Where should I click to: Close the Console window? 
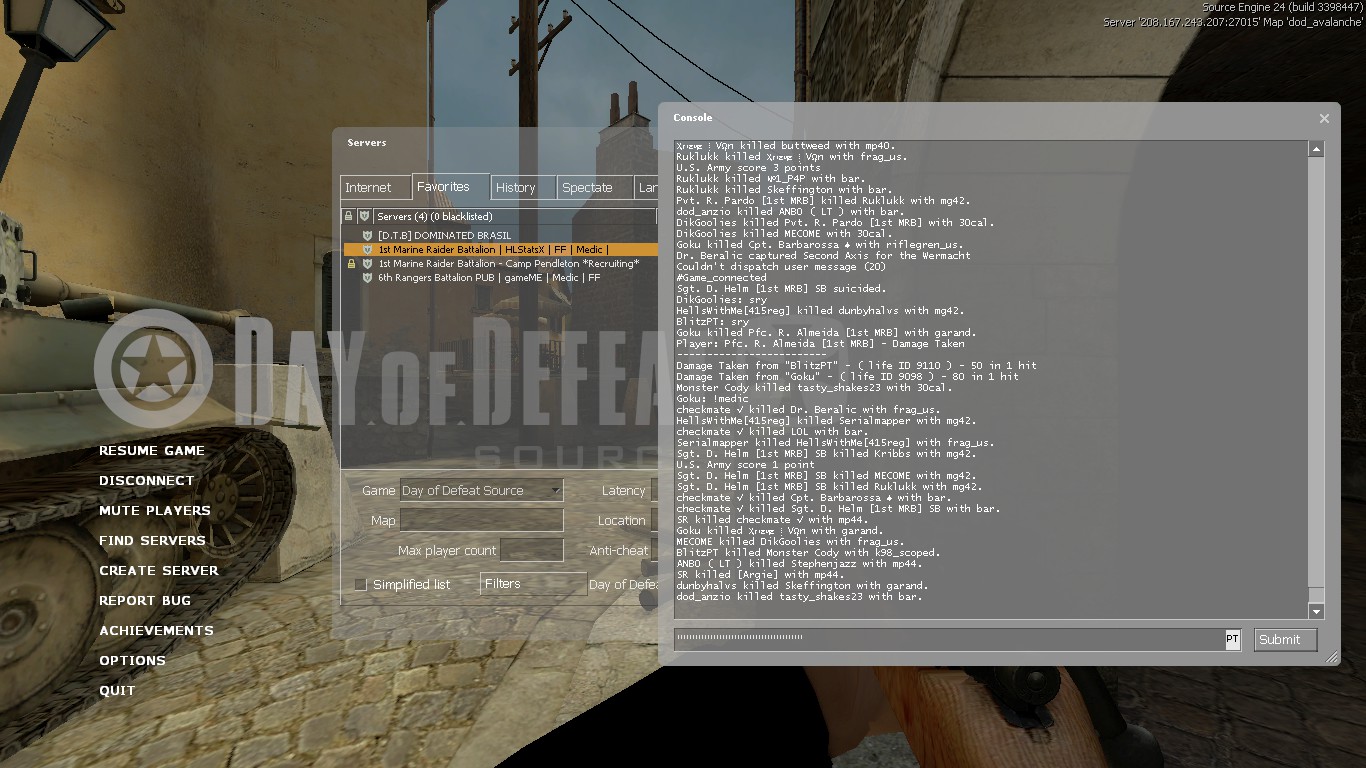1324,118
